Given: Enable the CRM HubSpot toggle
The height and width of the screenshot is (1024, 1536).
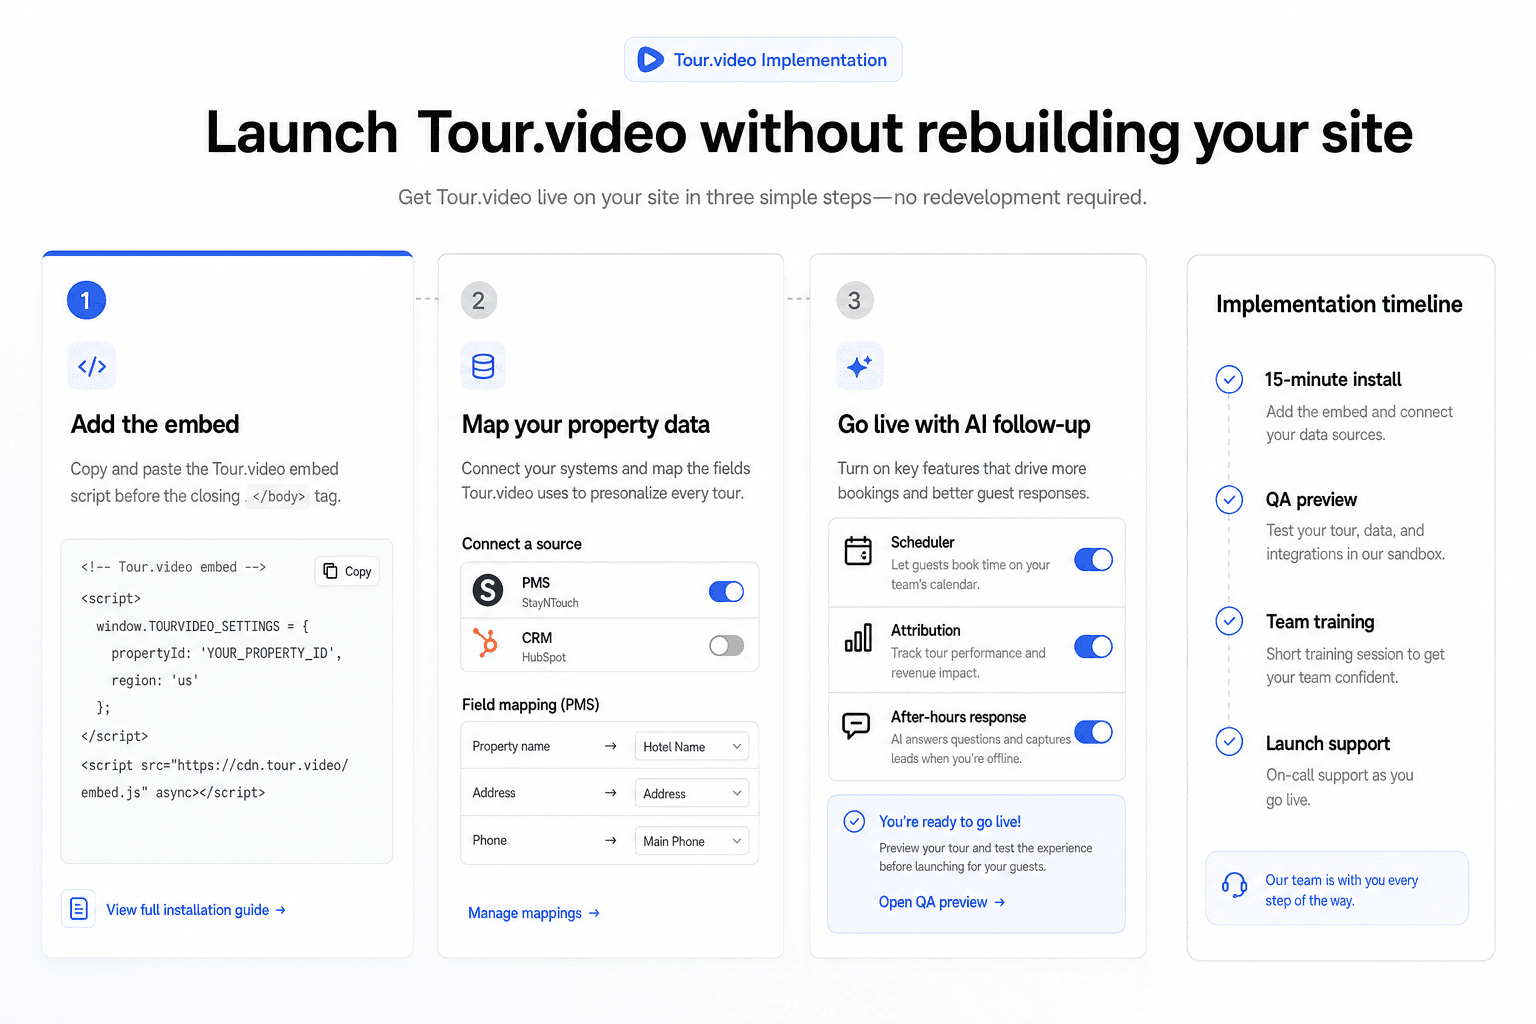Looking at the screenshot, I should coord(726,645).
